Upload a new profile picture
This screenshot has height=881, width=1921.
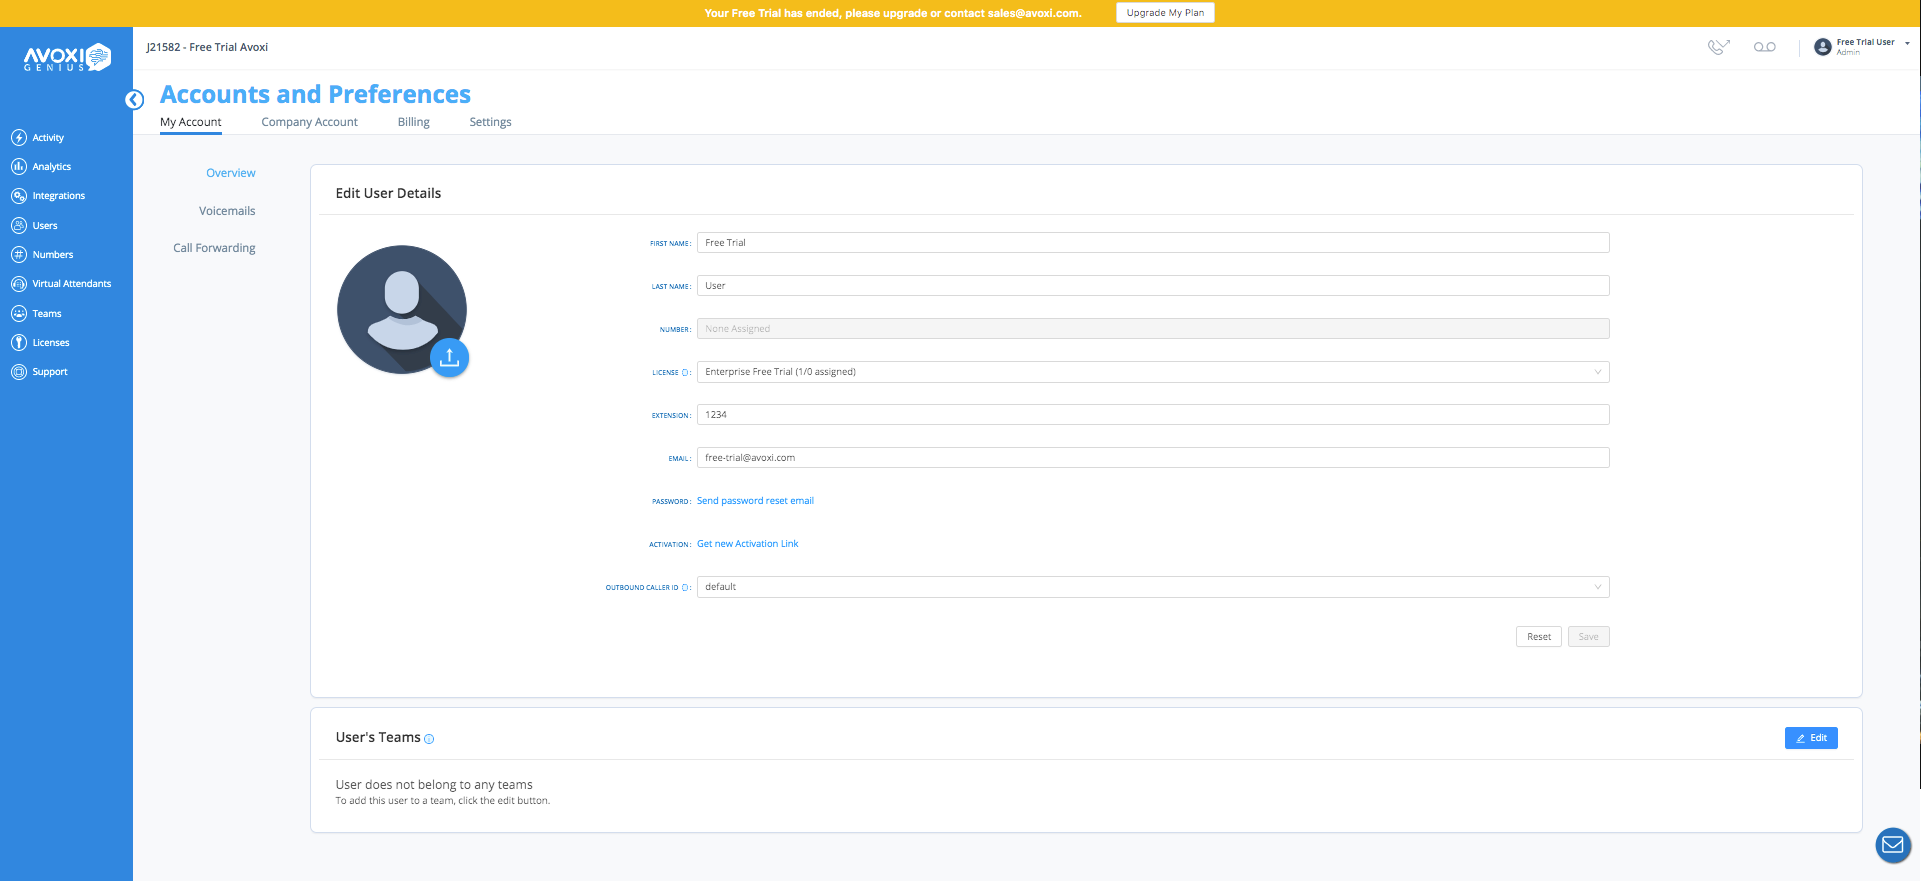point(450,357)
